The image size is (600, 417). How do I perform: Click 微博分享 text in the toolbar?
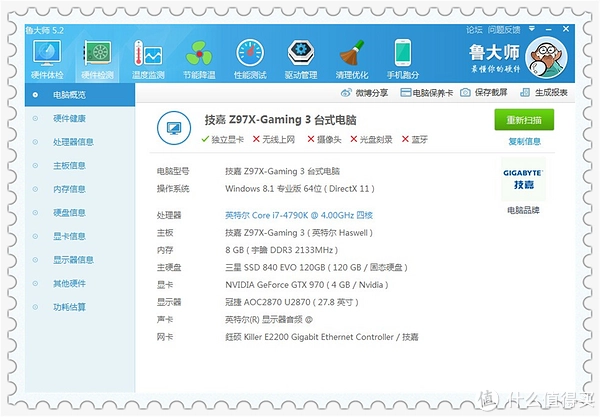[x=372, y=93]
